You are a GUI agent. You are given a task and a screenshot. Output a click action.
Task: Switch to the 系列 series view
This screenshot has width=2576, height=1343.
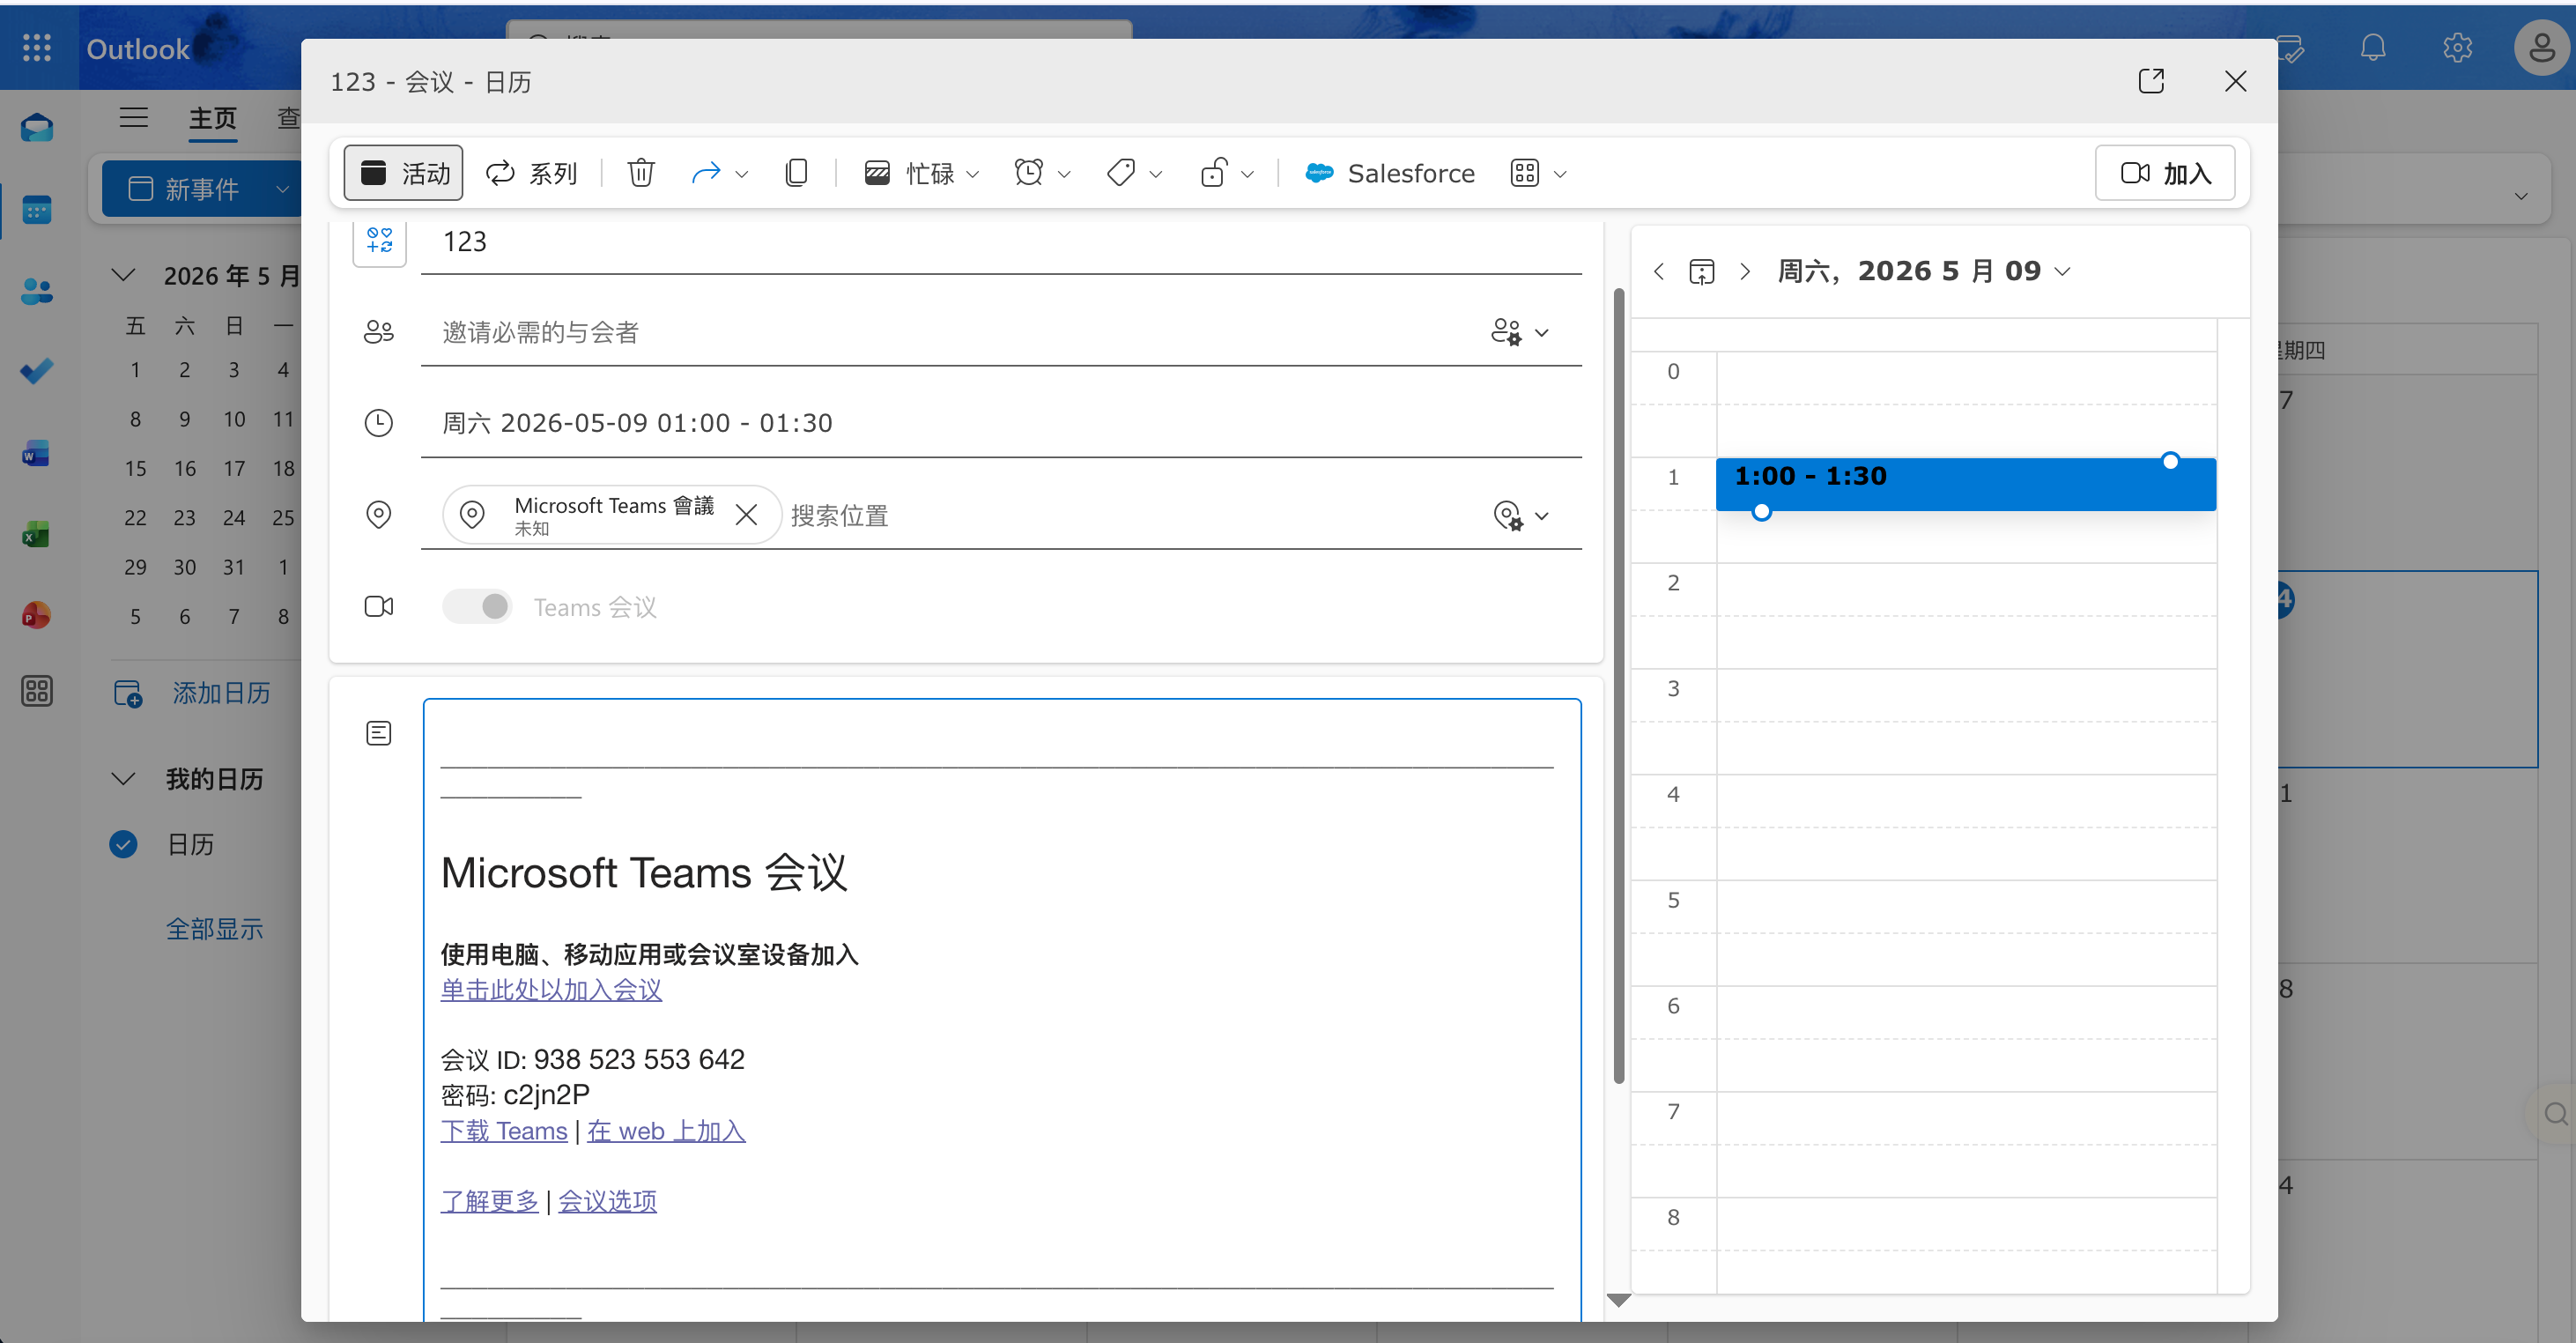click(531, 173)
